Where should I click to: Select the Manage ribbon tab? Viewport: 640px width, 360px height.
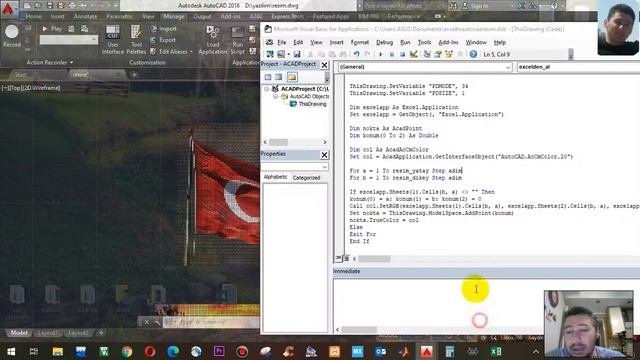click(173, 16)
